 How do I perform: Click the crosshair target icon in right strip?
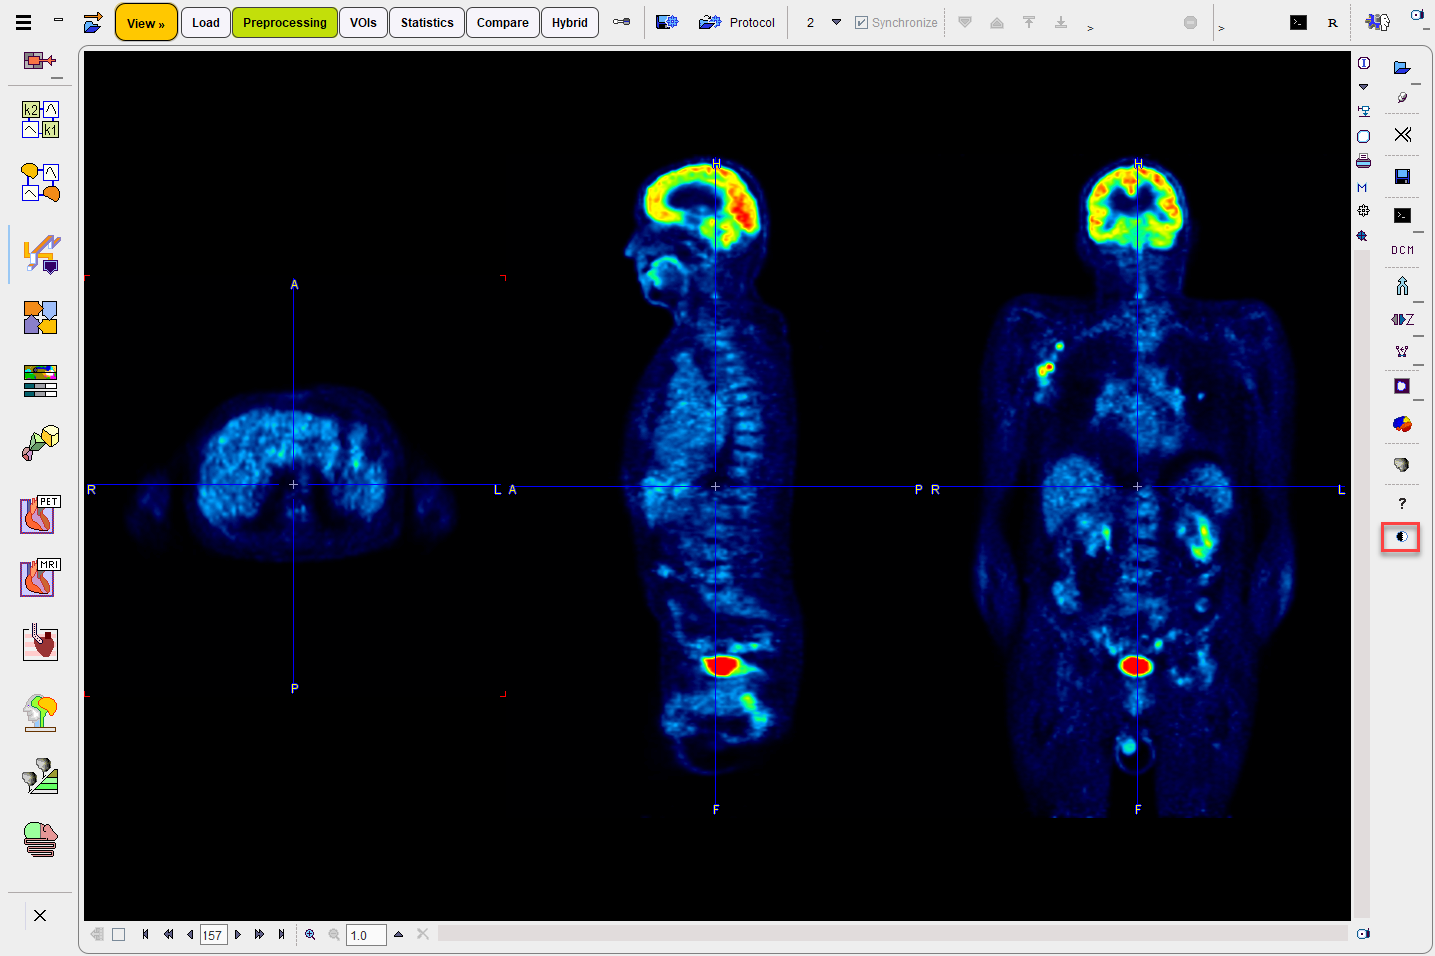click(x=1363, y=211)
